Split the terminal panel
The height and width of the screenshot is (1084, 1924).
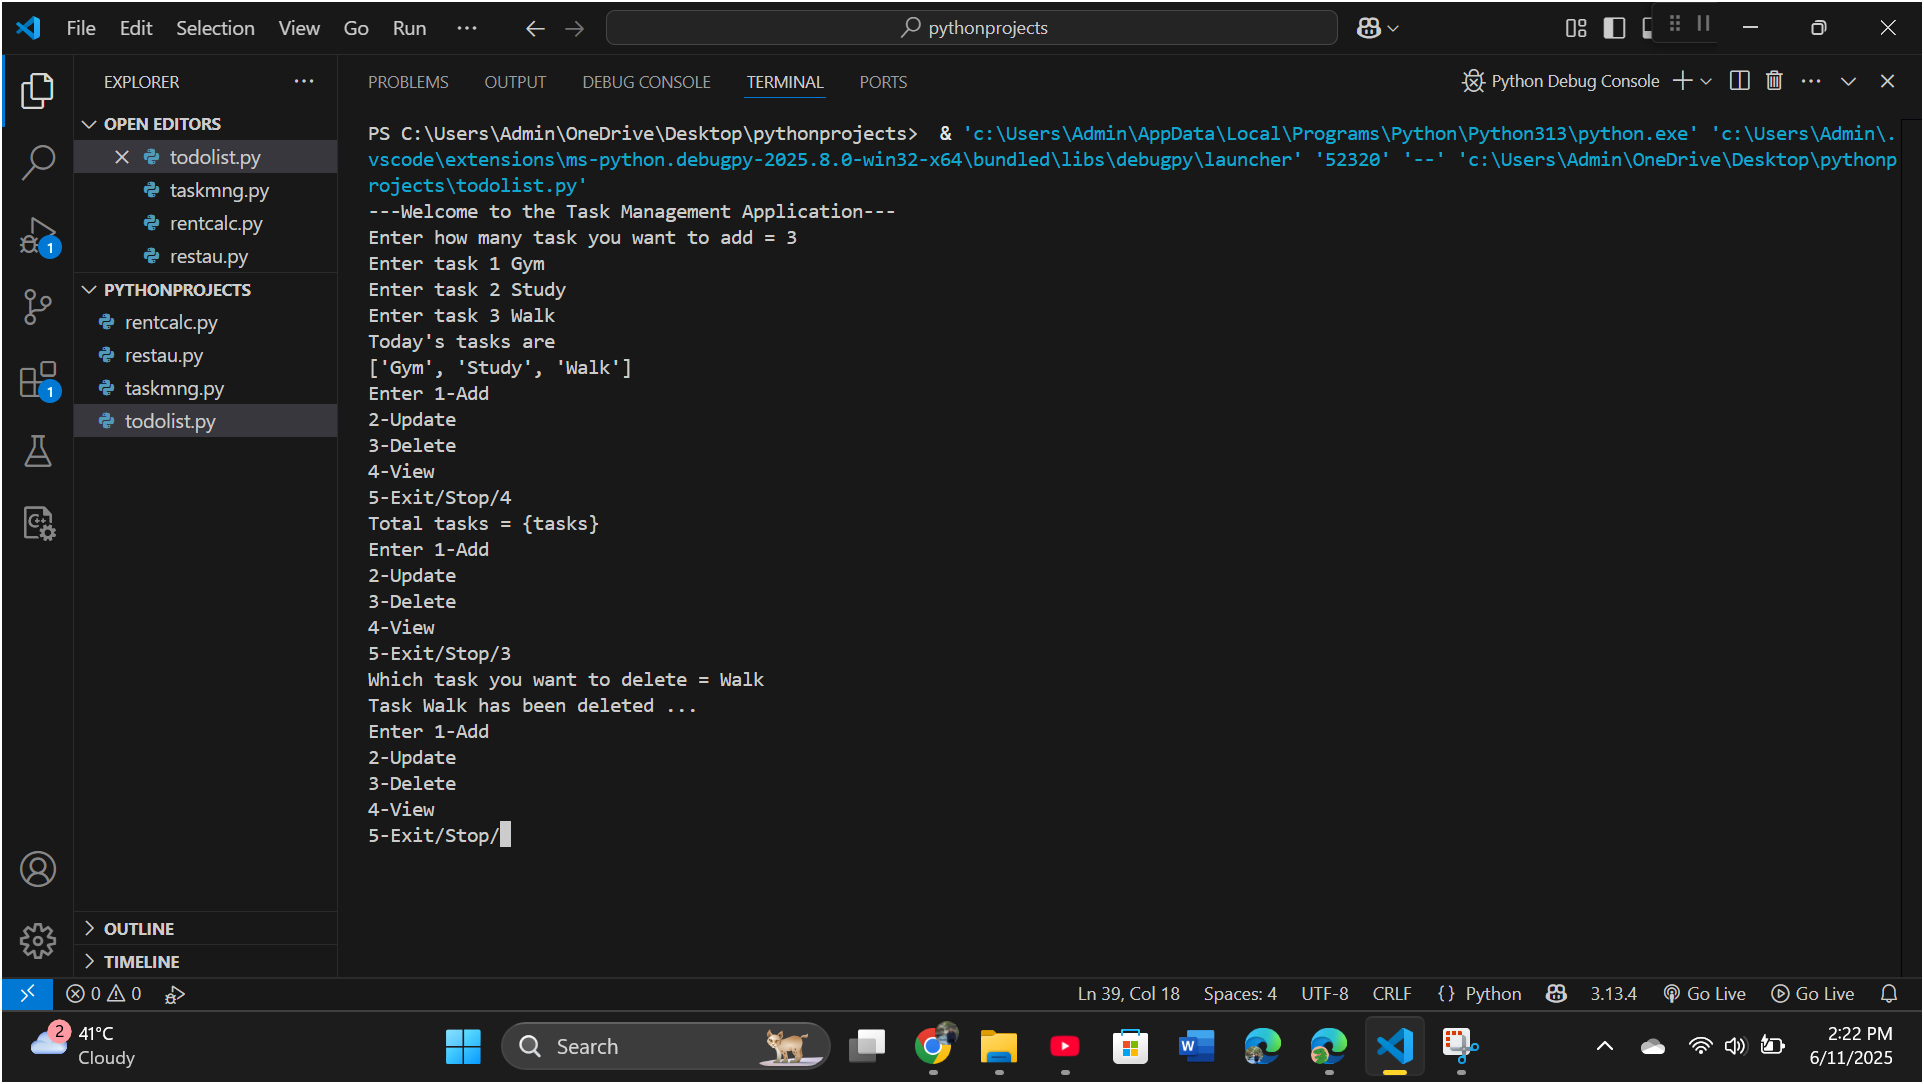pyautogui.click(x=1739, y=81)
